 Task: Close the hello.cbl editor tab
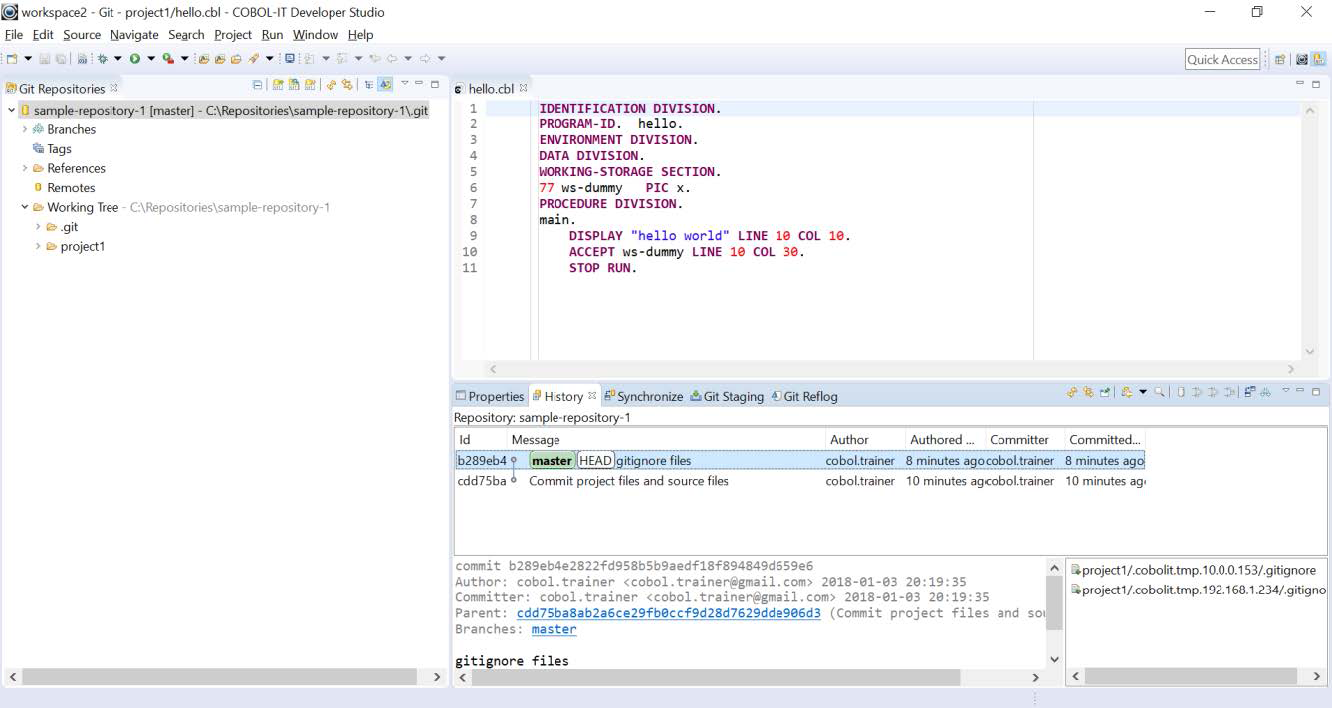click(x=523, y=88)
